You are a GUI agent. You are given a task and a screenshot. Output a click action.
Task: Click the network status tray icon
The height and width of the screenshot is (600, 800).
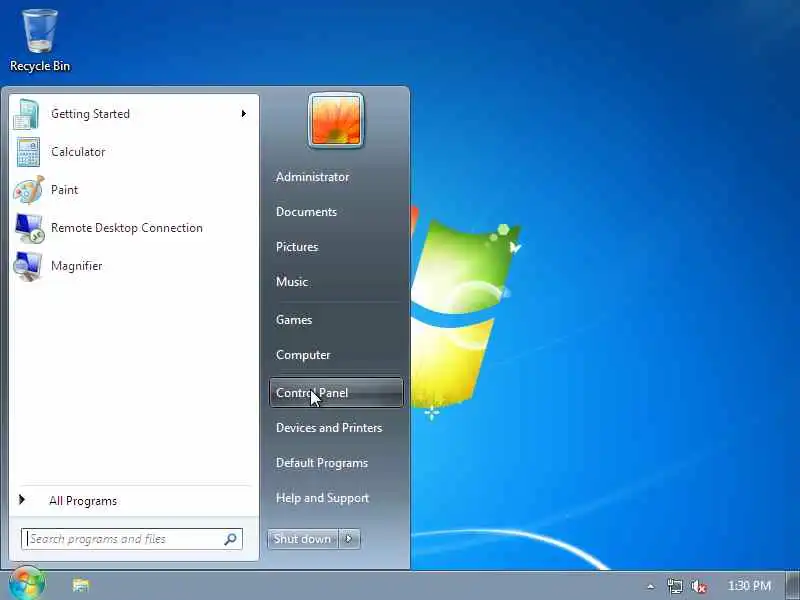[x=674, y=586]
